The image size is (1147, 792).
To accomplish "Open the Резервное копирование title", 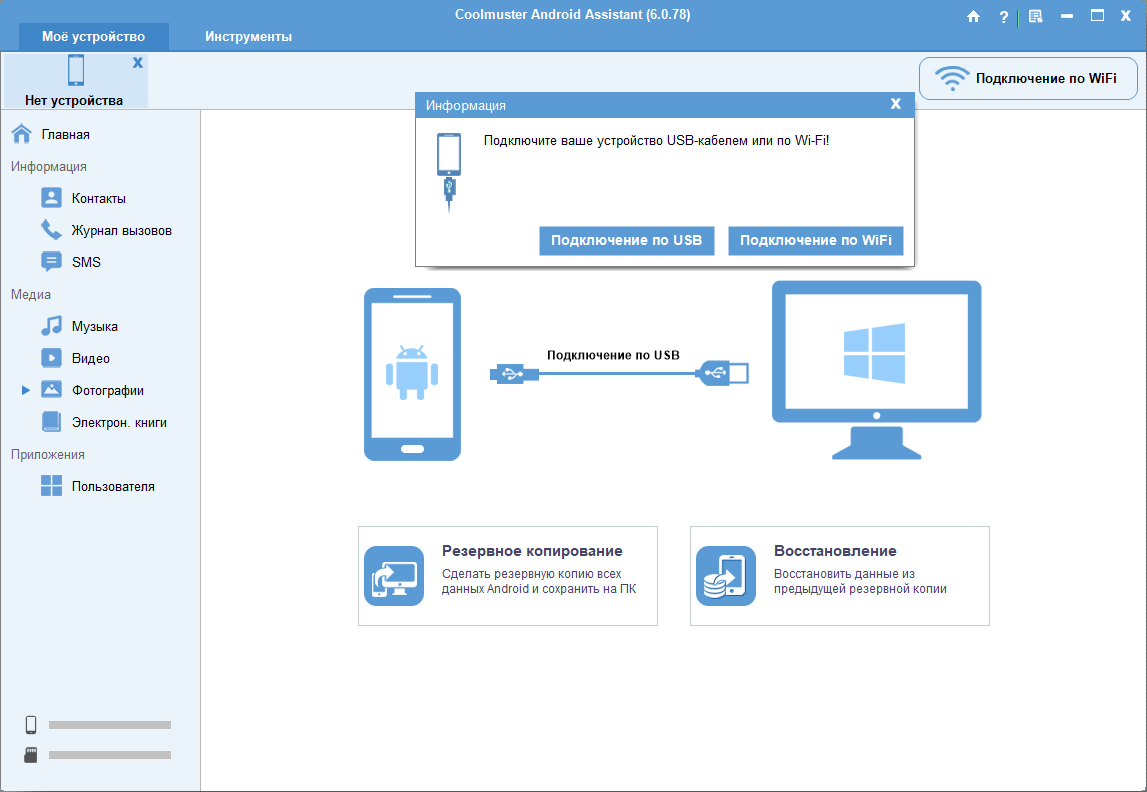I will point(533,551).
